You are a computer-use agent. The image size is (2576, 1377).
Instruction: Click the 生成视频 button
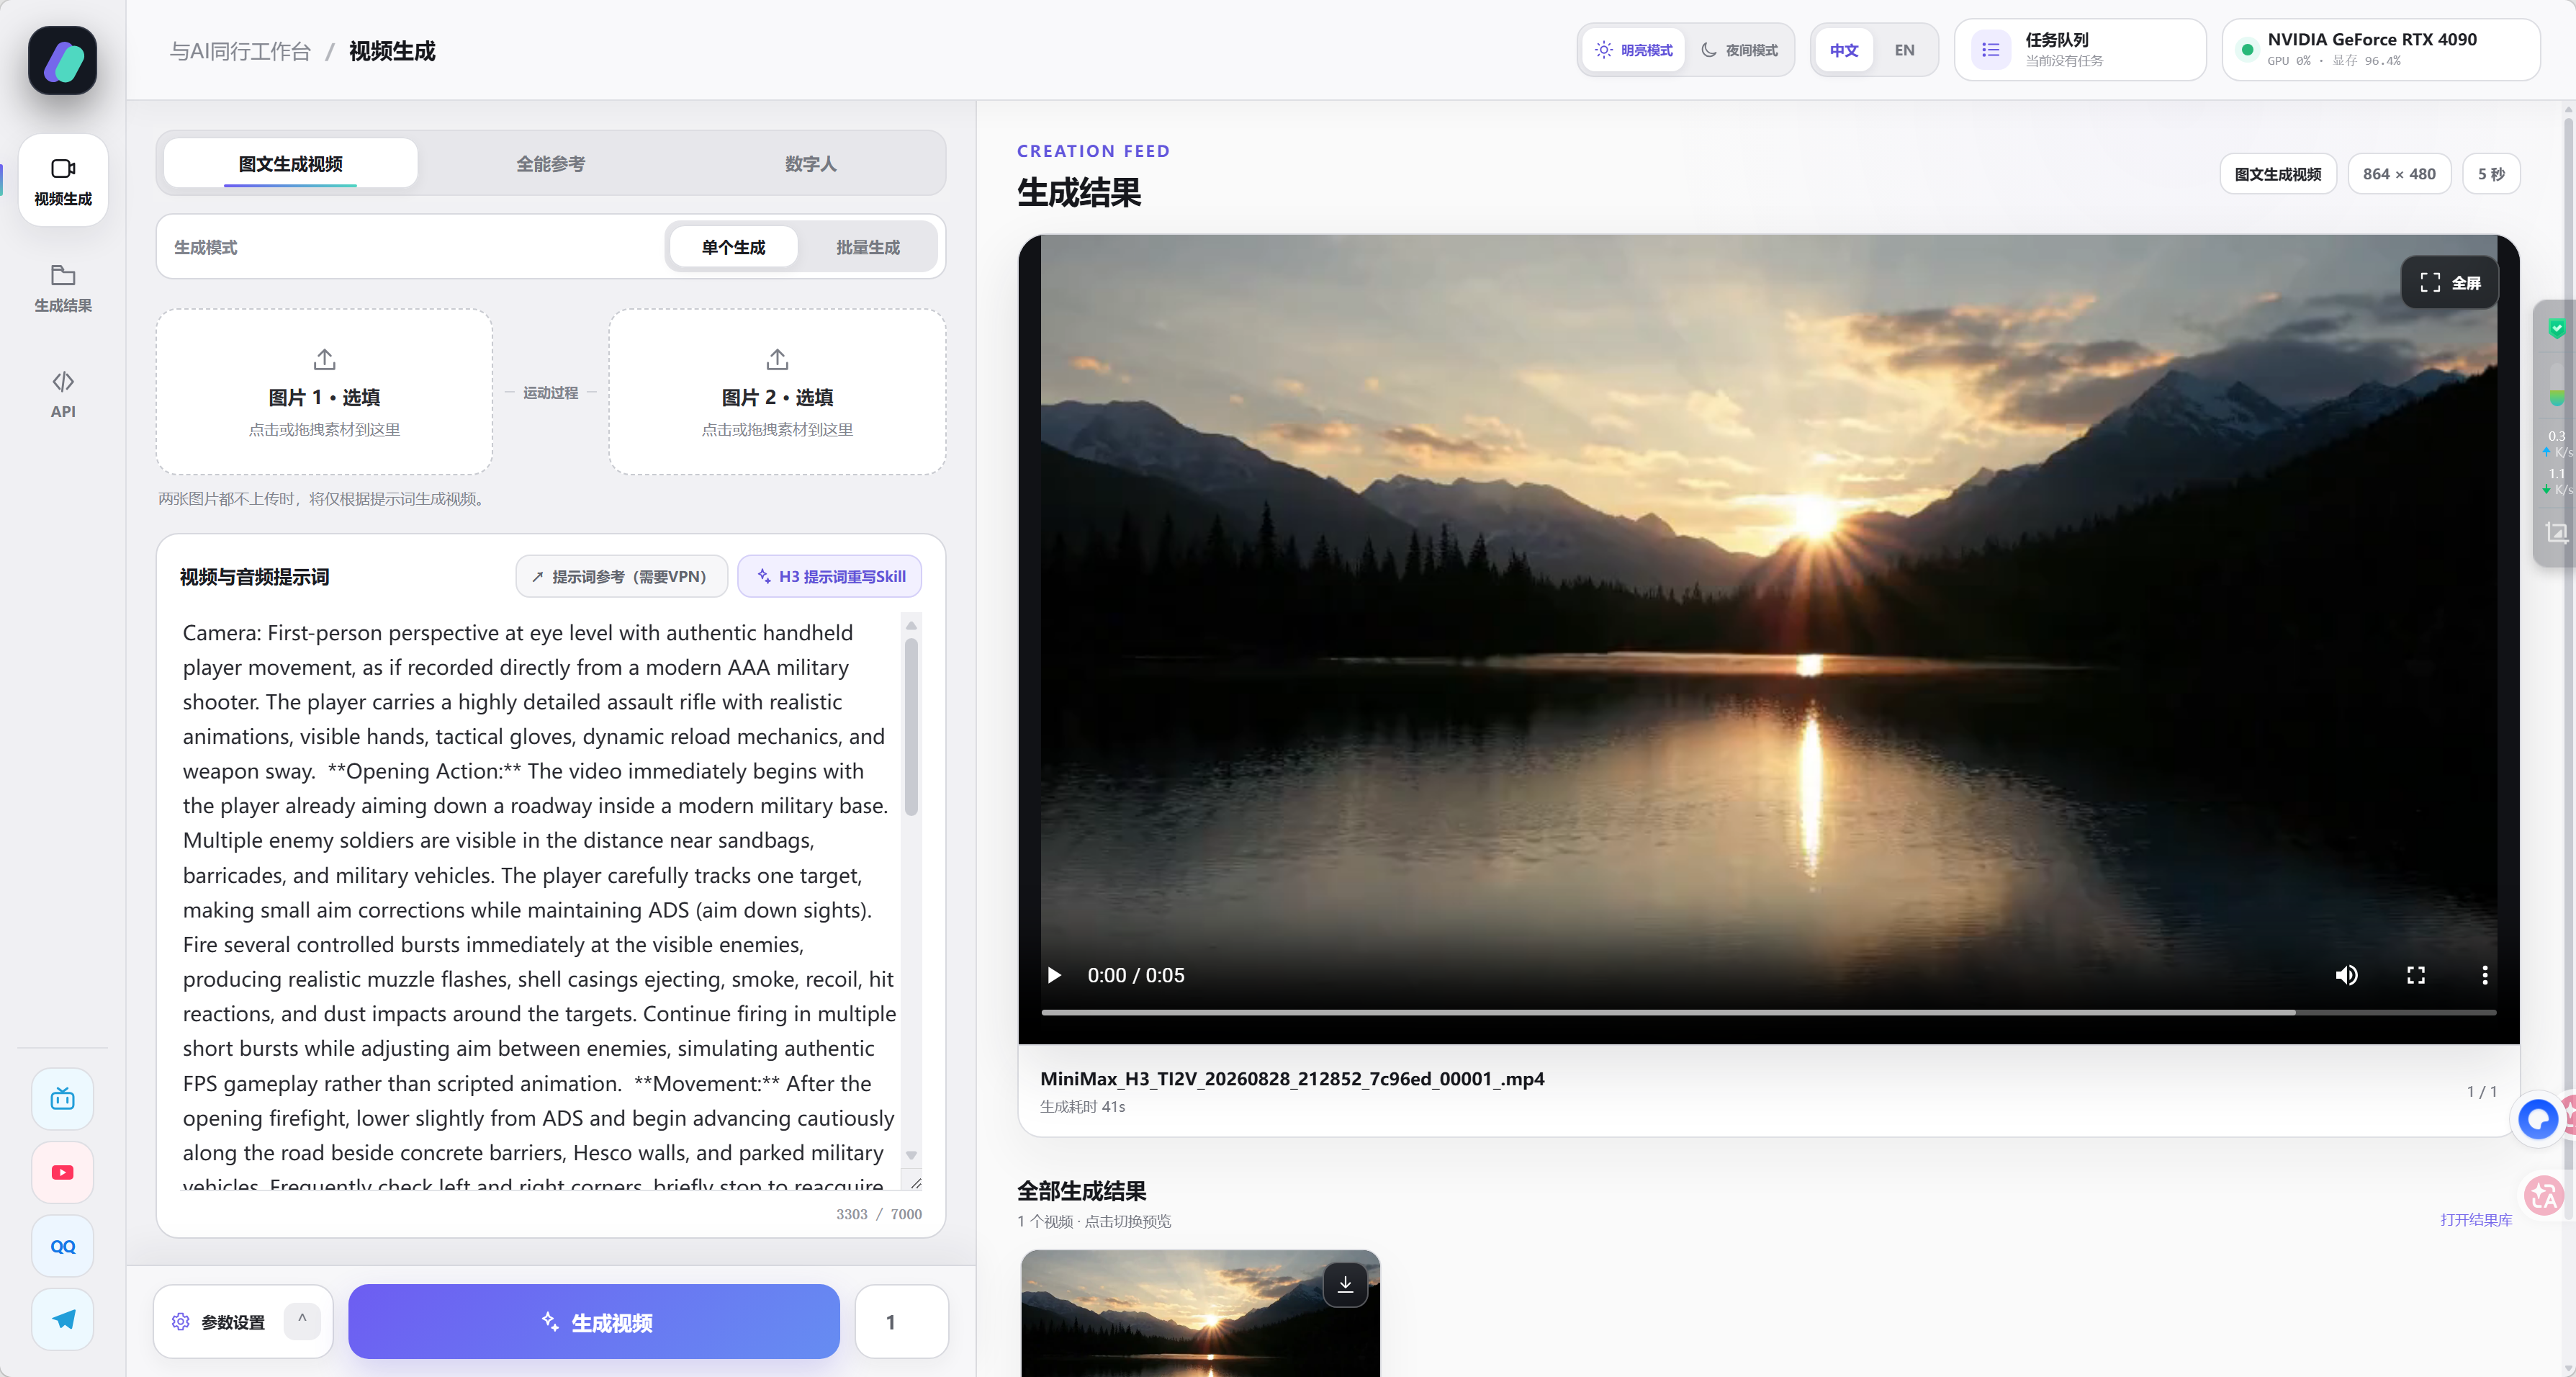[594, 1322]
